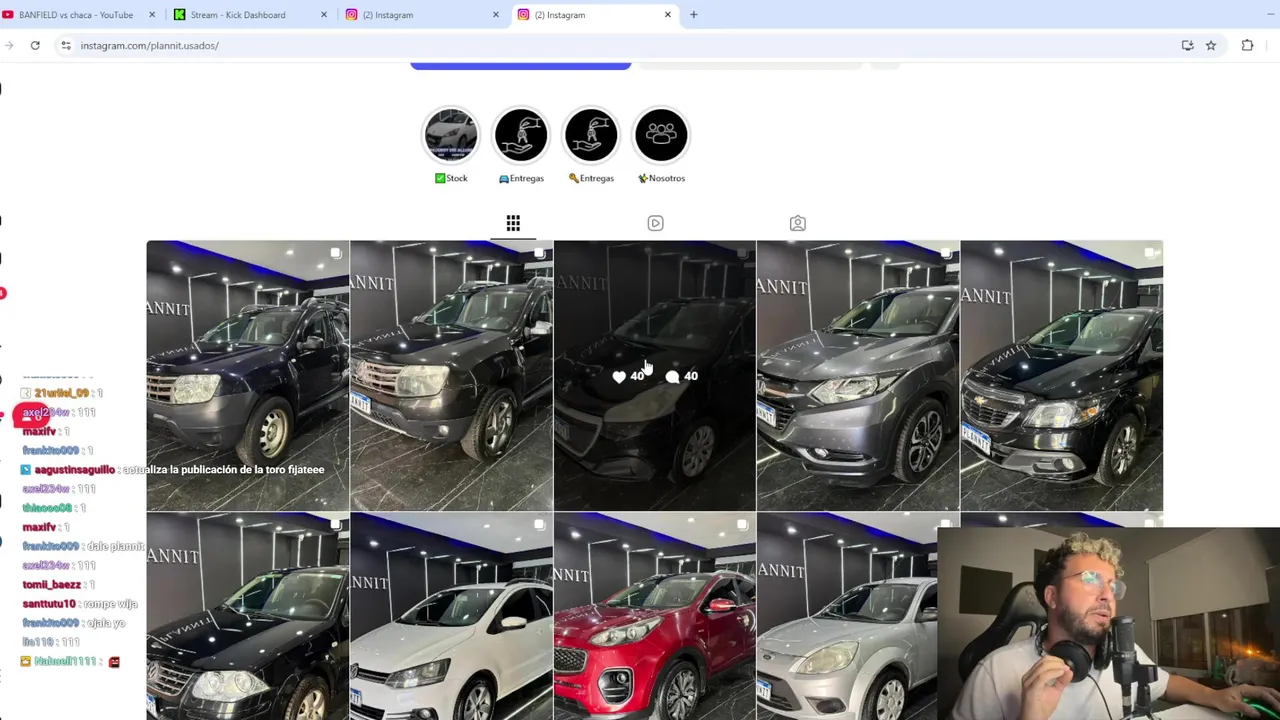The width and height of the screenshot is (1280, 720).
Task: Open second Duster front-view post
Action: 451,375
